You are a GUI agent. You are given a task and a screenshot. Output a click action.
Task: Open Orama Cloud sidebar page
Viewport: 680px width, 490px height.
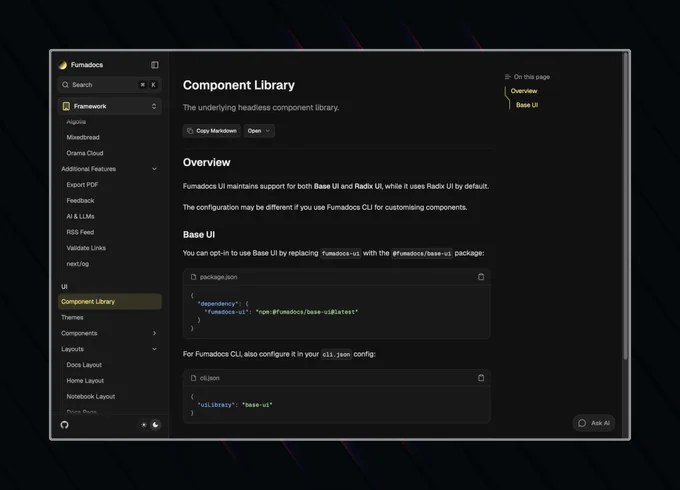pos(85,153)
